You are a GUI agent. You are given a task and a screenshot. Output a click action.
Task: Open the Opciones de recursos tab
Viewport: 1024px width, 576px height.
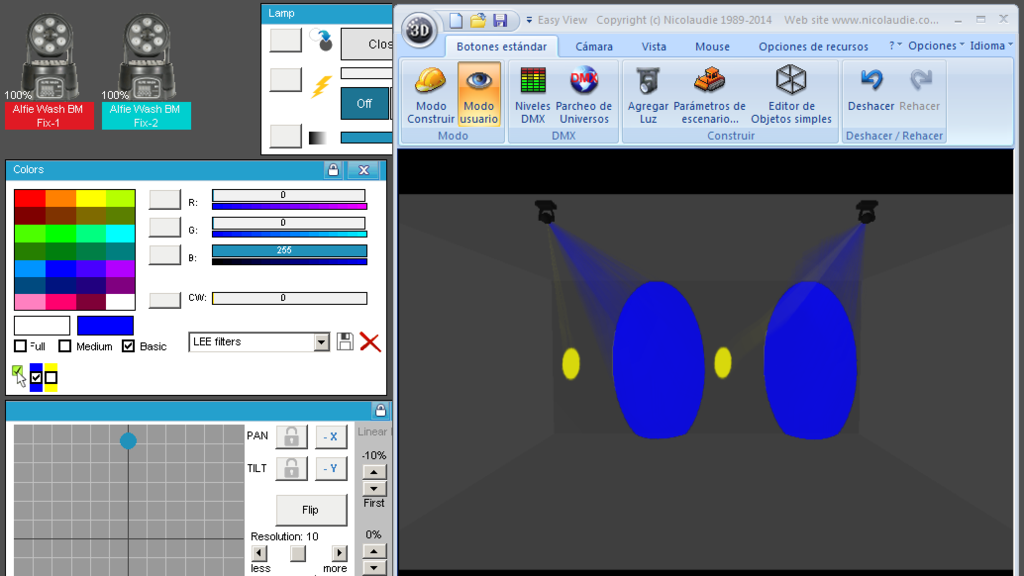click(813, 46)
